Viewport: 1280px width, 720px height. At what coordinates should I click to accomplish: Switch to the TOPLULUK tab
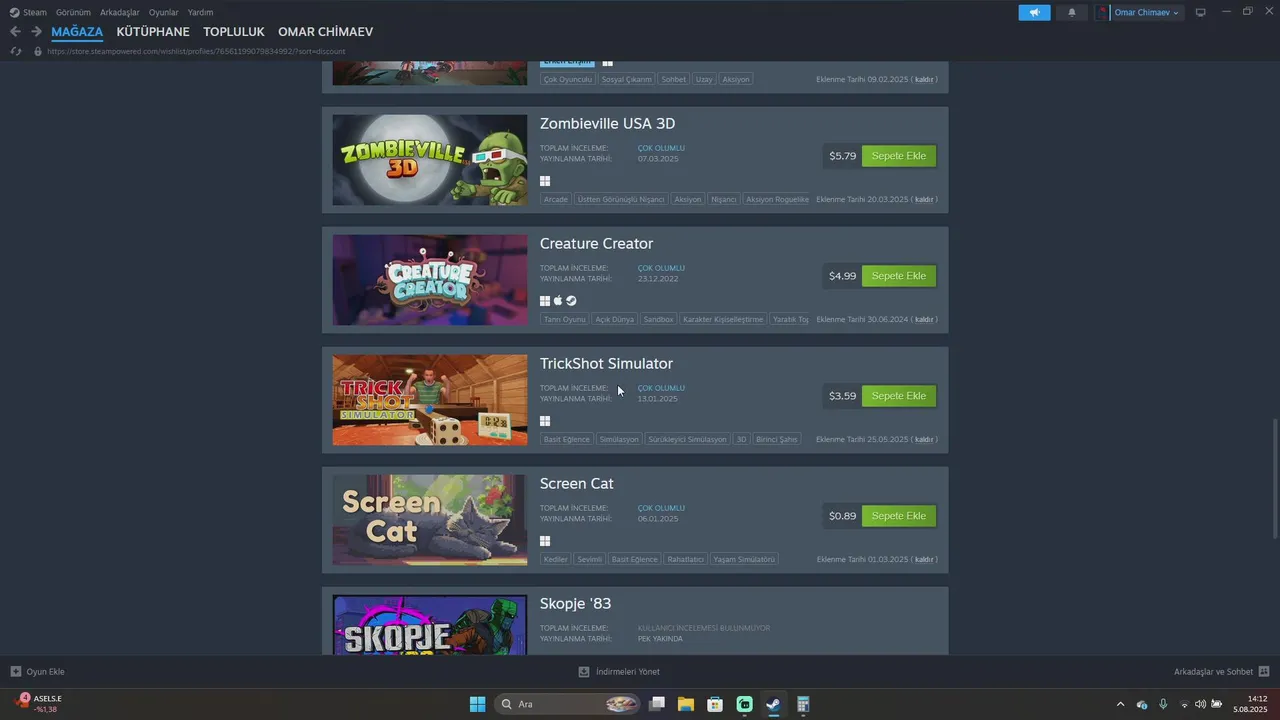tap(234, 32)
